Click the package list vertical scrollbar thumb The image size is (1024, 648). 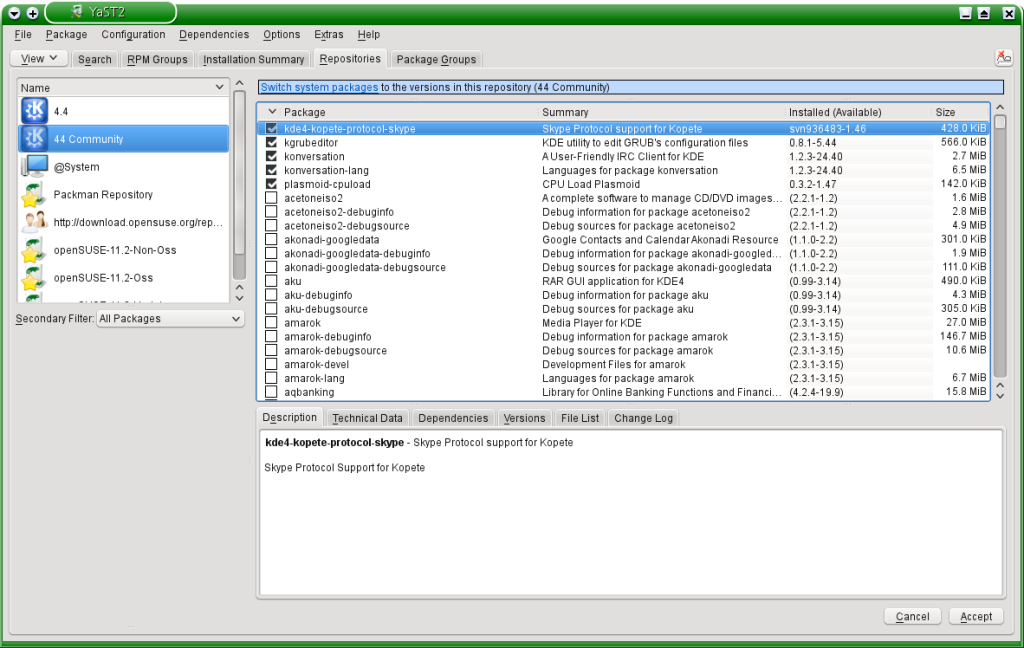tap(1000, 122)
